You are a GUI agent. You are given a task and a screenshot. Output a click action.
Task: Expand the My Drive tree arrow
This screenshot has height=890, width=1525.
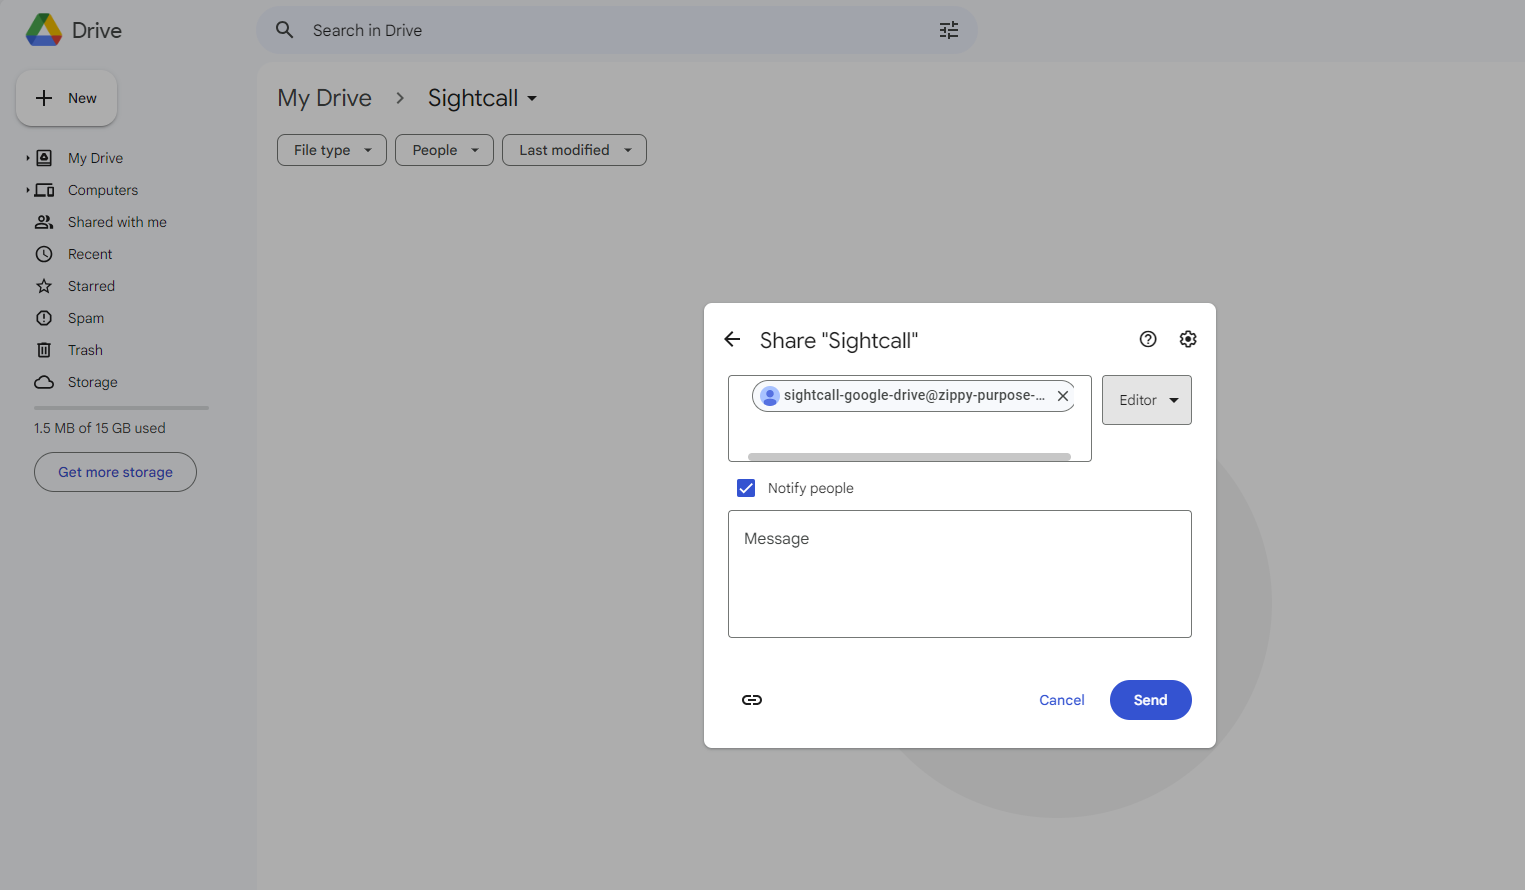tap(28, 158)
